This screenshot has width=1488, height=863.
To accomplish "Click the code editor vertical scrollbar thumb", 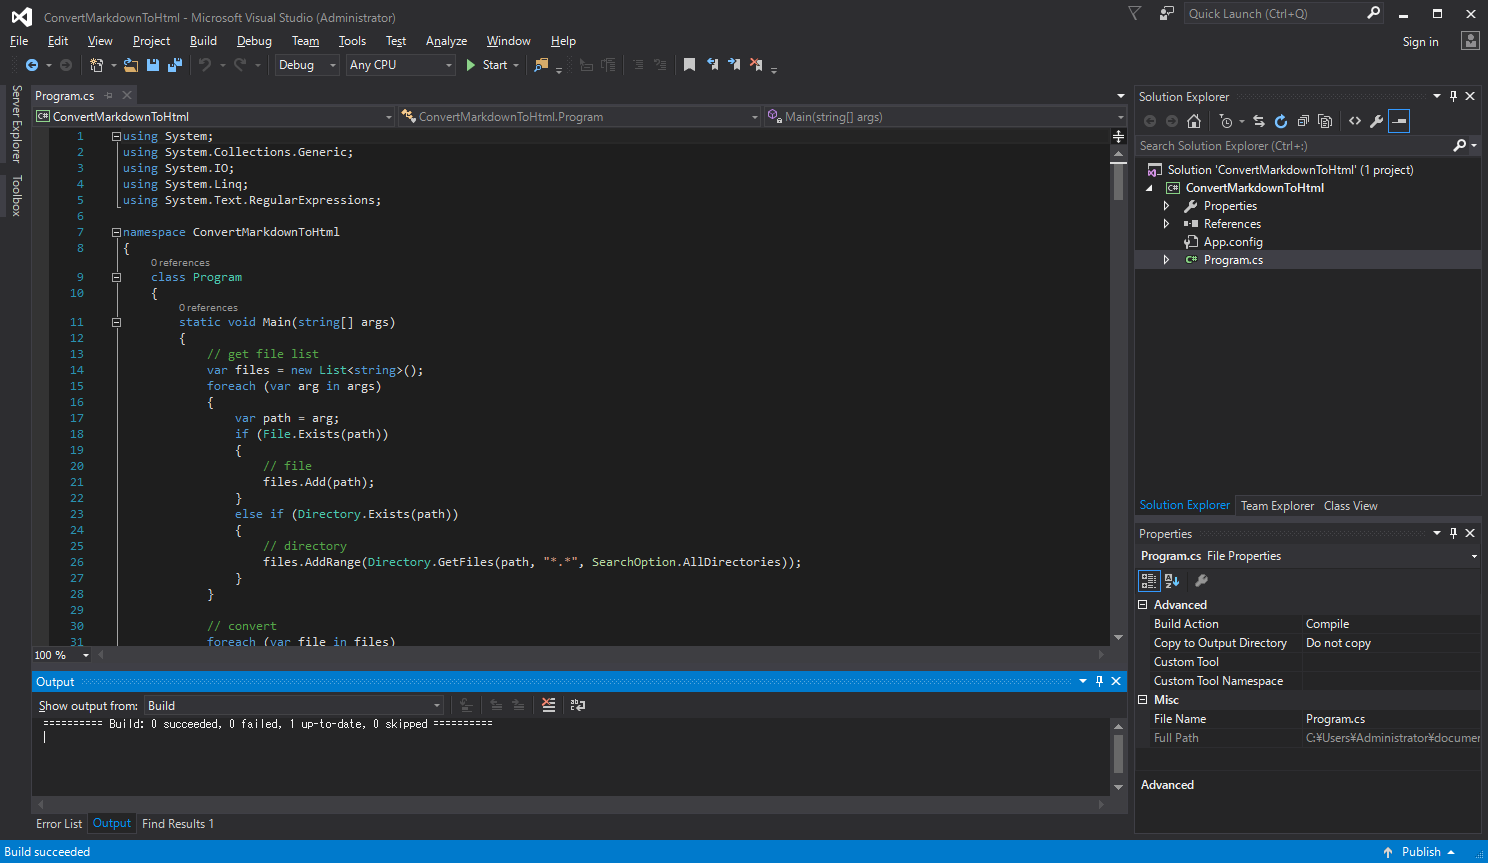I will coord(1118,182).
